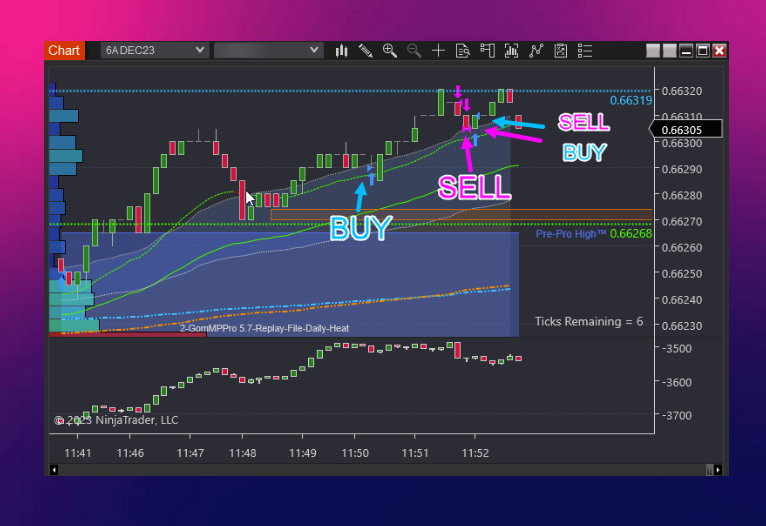The height and width of the screenshot is (526, 766).
Task: Open the bar type chart style icon
Action: point(342,50)
